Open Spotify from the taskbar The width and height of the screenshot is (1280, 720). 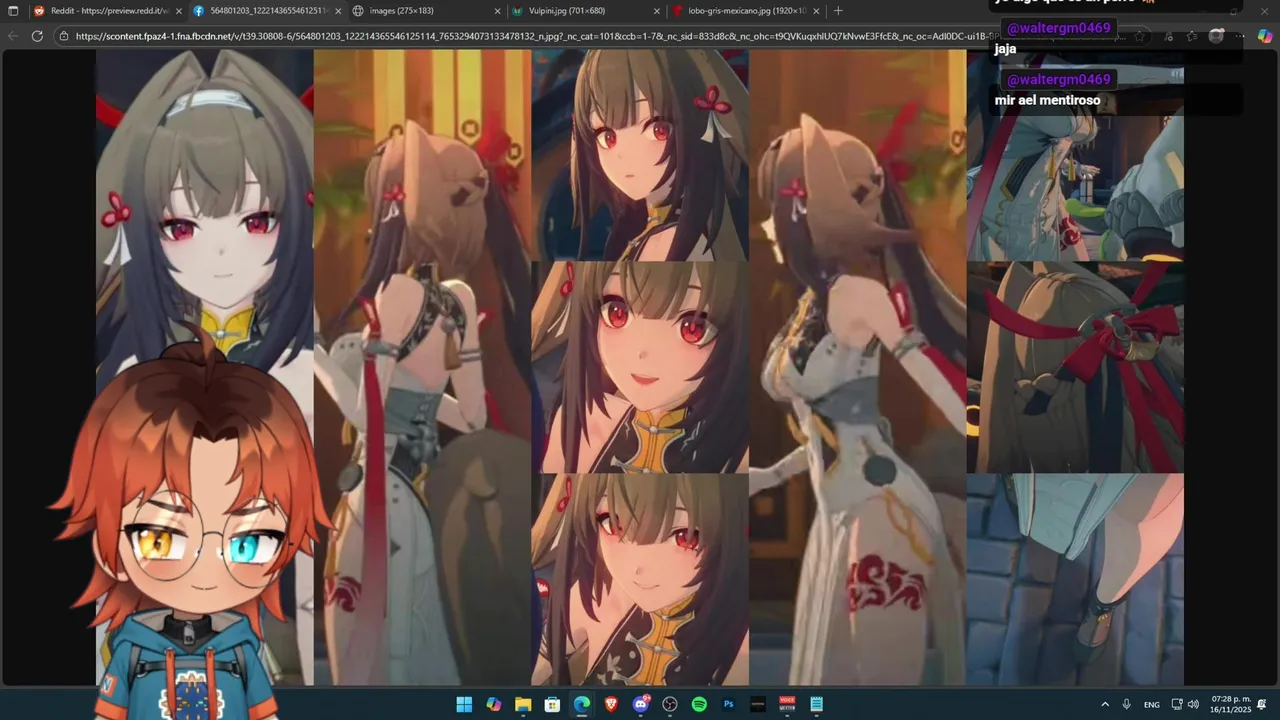(699, 704)
